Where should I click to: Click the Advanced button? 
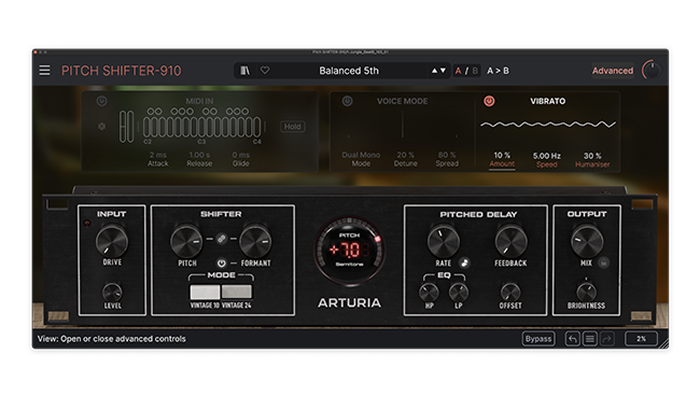(x=612, y=70)
